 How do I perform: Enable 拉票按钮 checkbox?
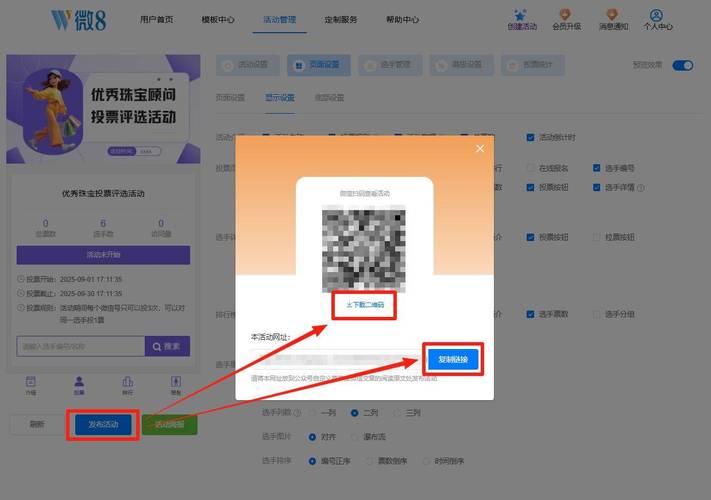point(597,237)
